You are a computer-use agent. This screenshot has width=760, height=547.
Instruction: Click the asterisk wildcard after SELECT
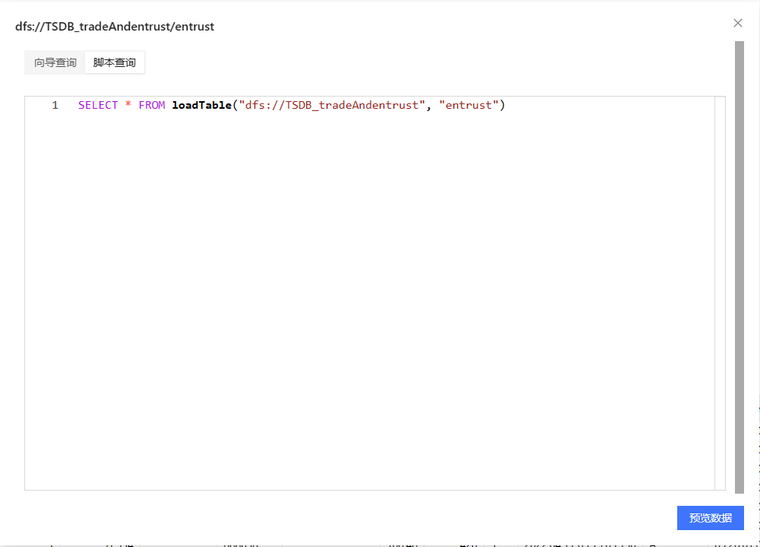click(x=128, y=105)
